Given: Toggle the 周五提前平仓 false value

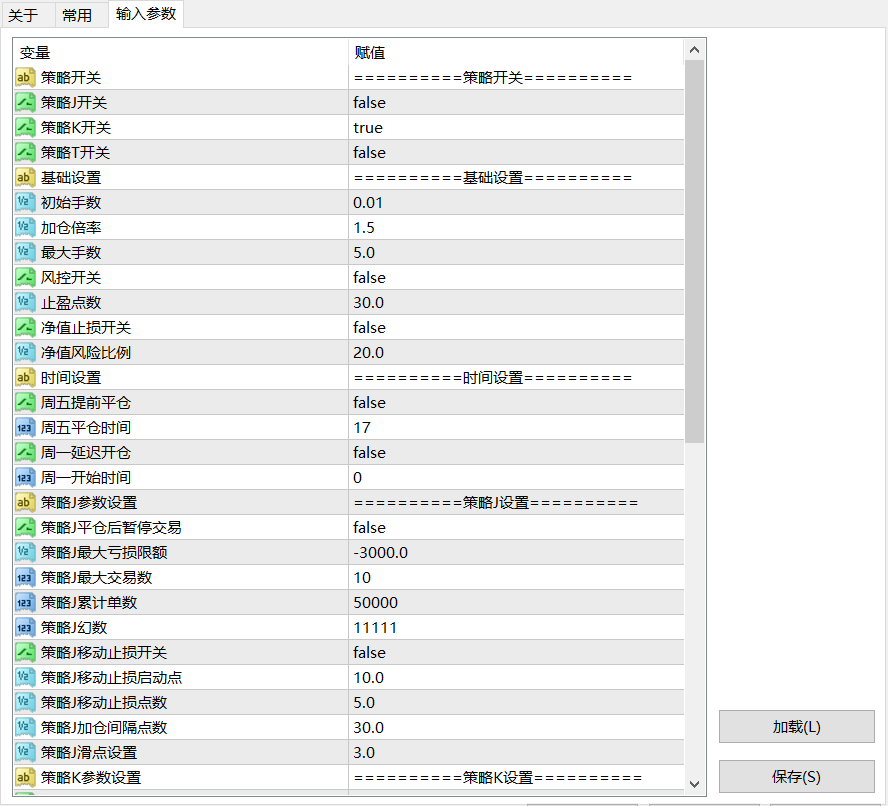Looking at the screenshot, I should pos(369,403).
